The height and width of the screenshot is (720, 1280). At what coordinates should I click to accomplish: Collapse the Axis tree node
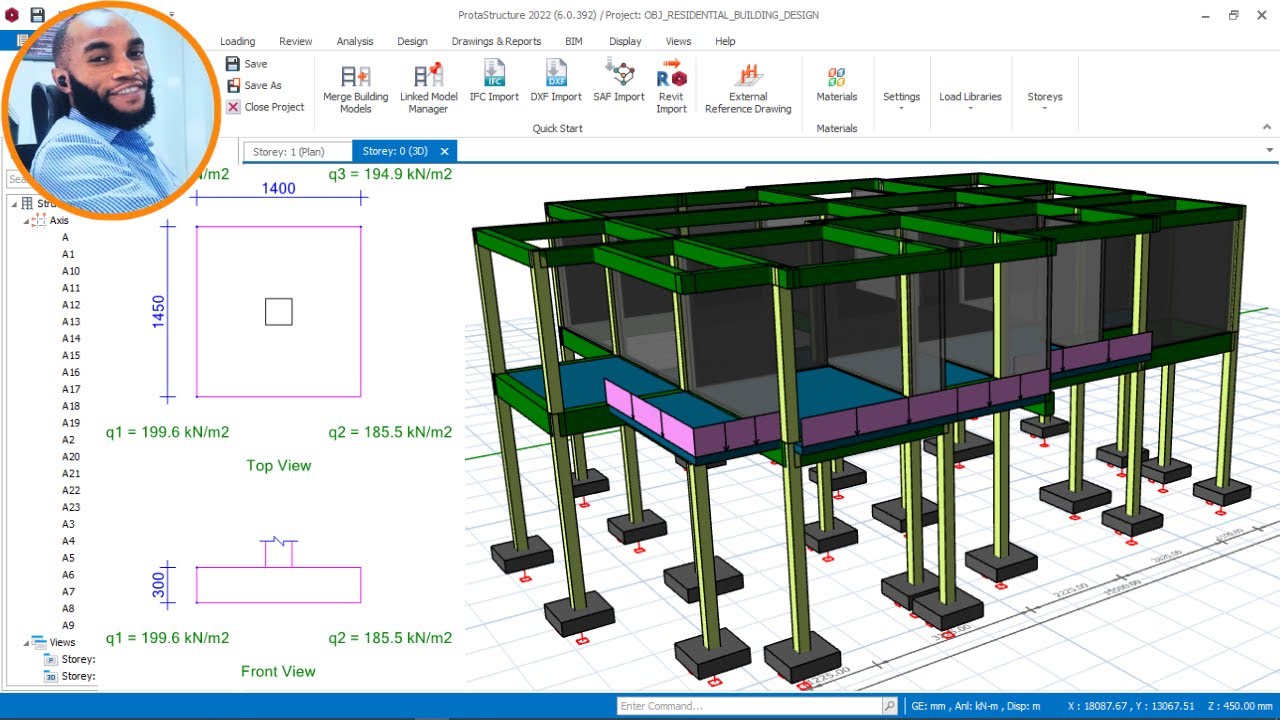pyautogui.click(x=26, y=220)
